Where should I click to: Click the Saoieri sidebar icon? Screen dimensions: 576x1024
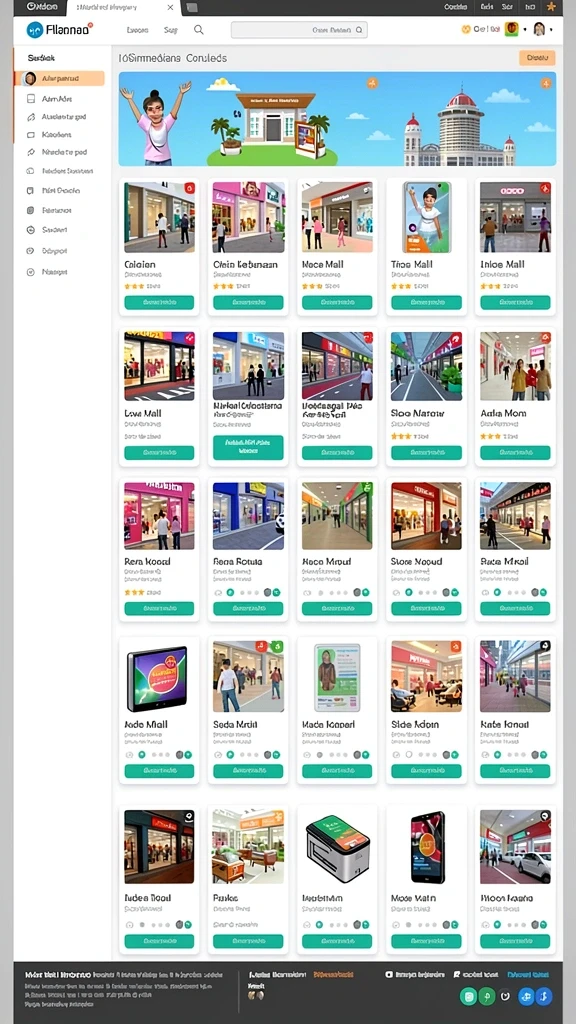(x=30, y=230)
